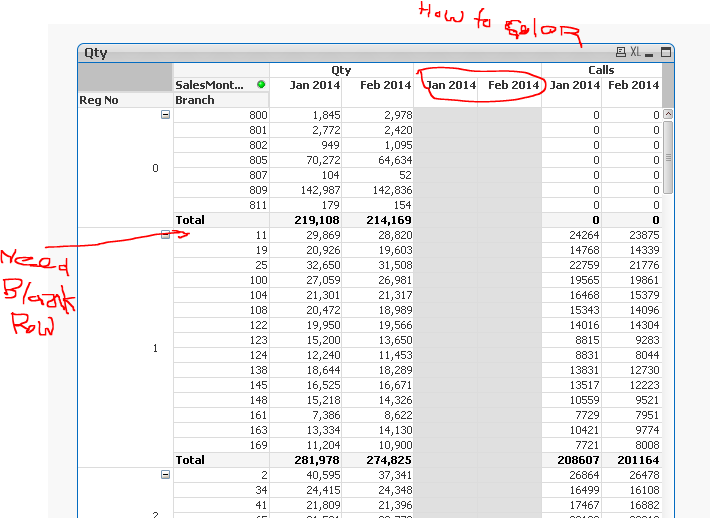Click the Qty expression column header
The image size is (710, 518).
coord(341,70)
